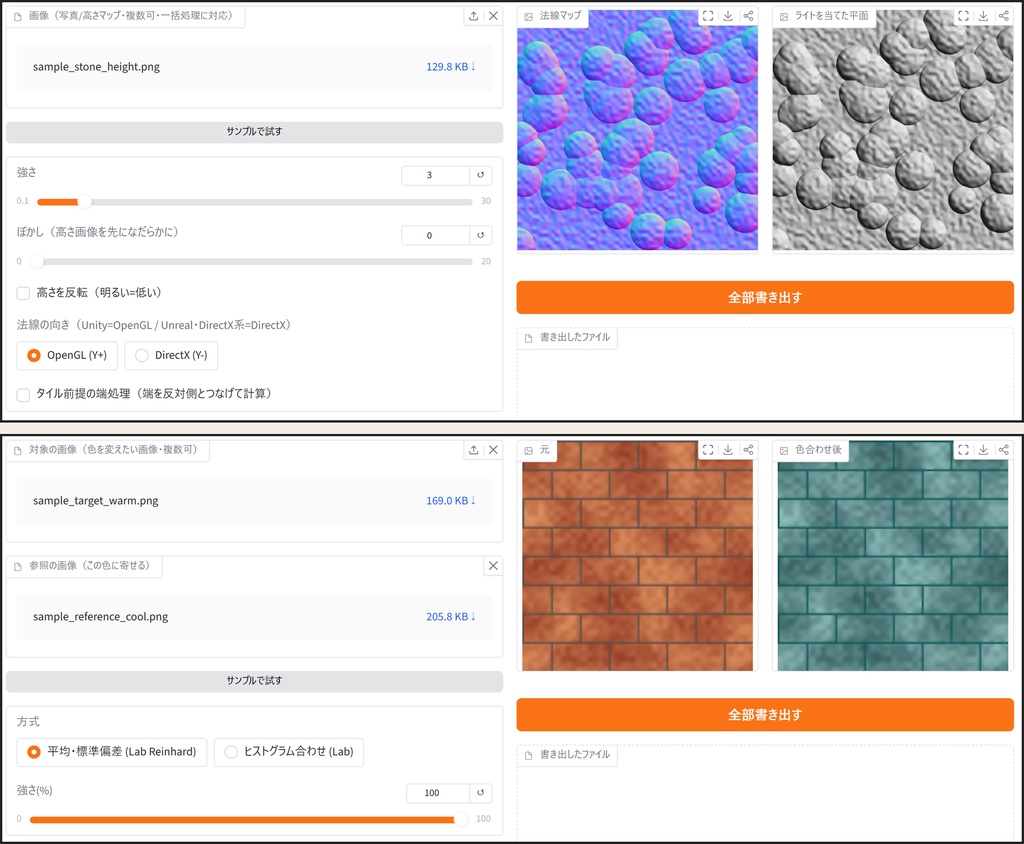Click the 強さ slider ranging 0.1 to 30
The width and height of the screenshot is (1024, 844).
255,202
